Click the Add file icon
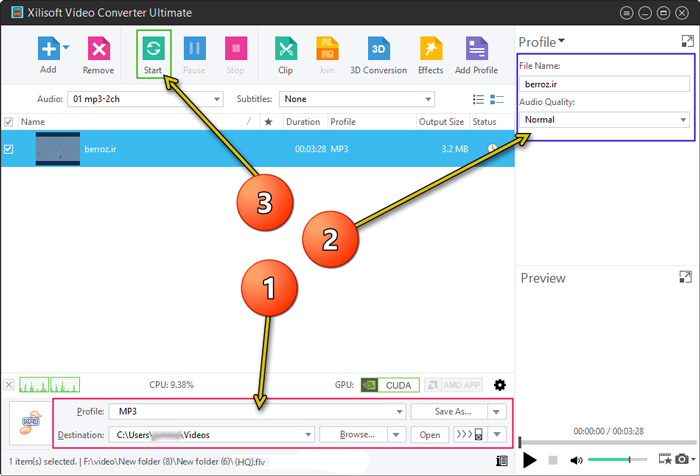700x476 pixels. pyautogui.click(x=47, y=49)
